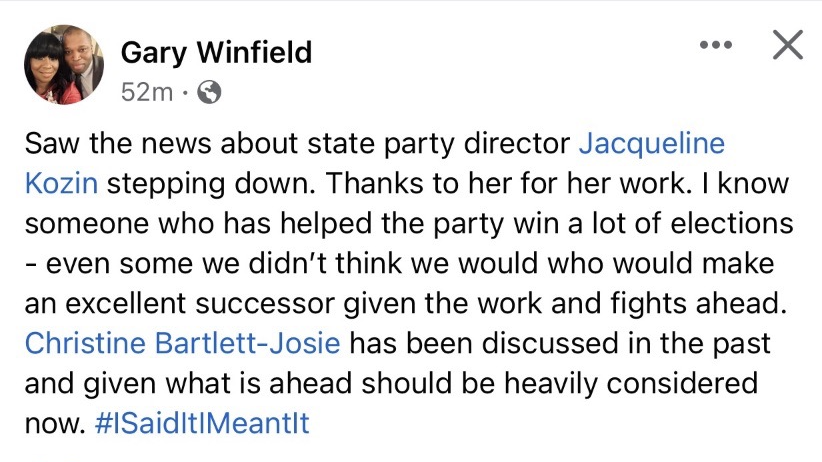Open the three-dot post options menu
822x462 pixels.
[x=716, y=45]
